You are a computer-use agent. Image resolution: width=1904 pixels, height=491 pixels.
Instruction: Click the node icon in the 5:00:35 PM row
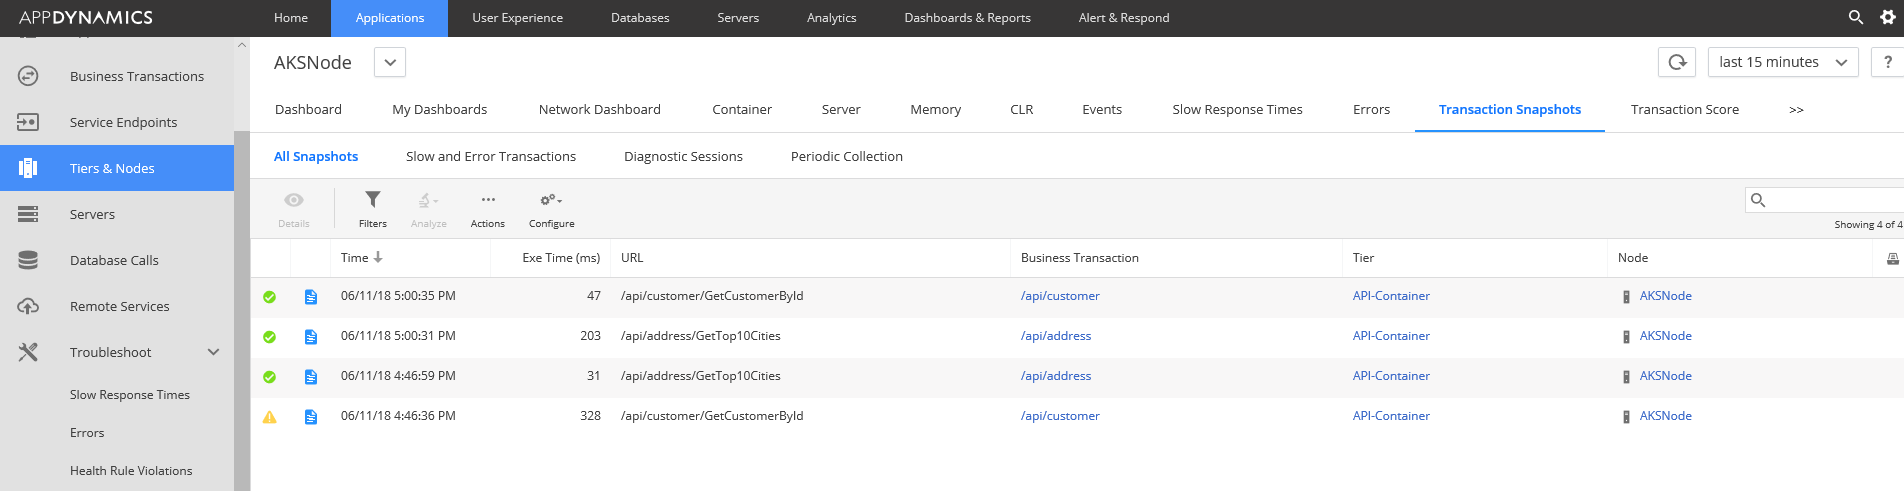coord(1626,297)
